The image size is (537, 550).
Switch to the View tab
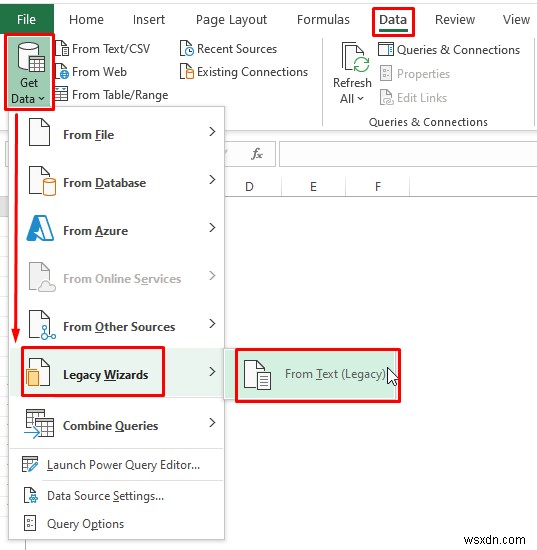coord(516,20)
